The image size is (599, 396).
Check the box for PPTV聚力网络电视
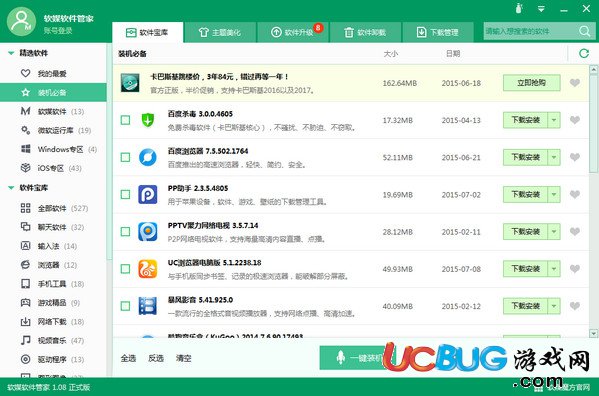125,231
